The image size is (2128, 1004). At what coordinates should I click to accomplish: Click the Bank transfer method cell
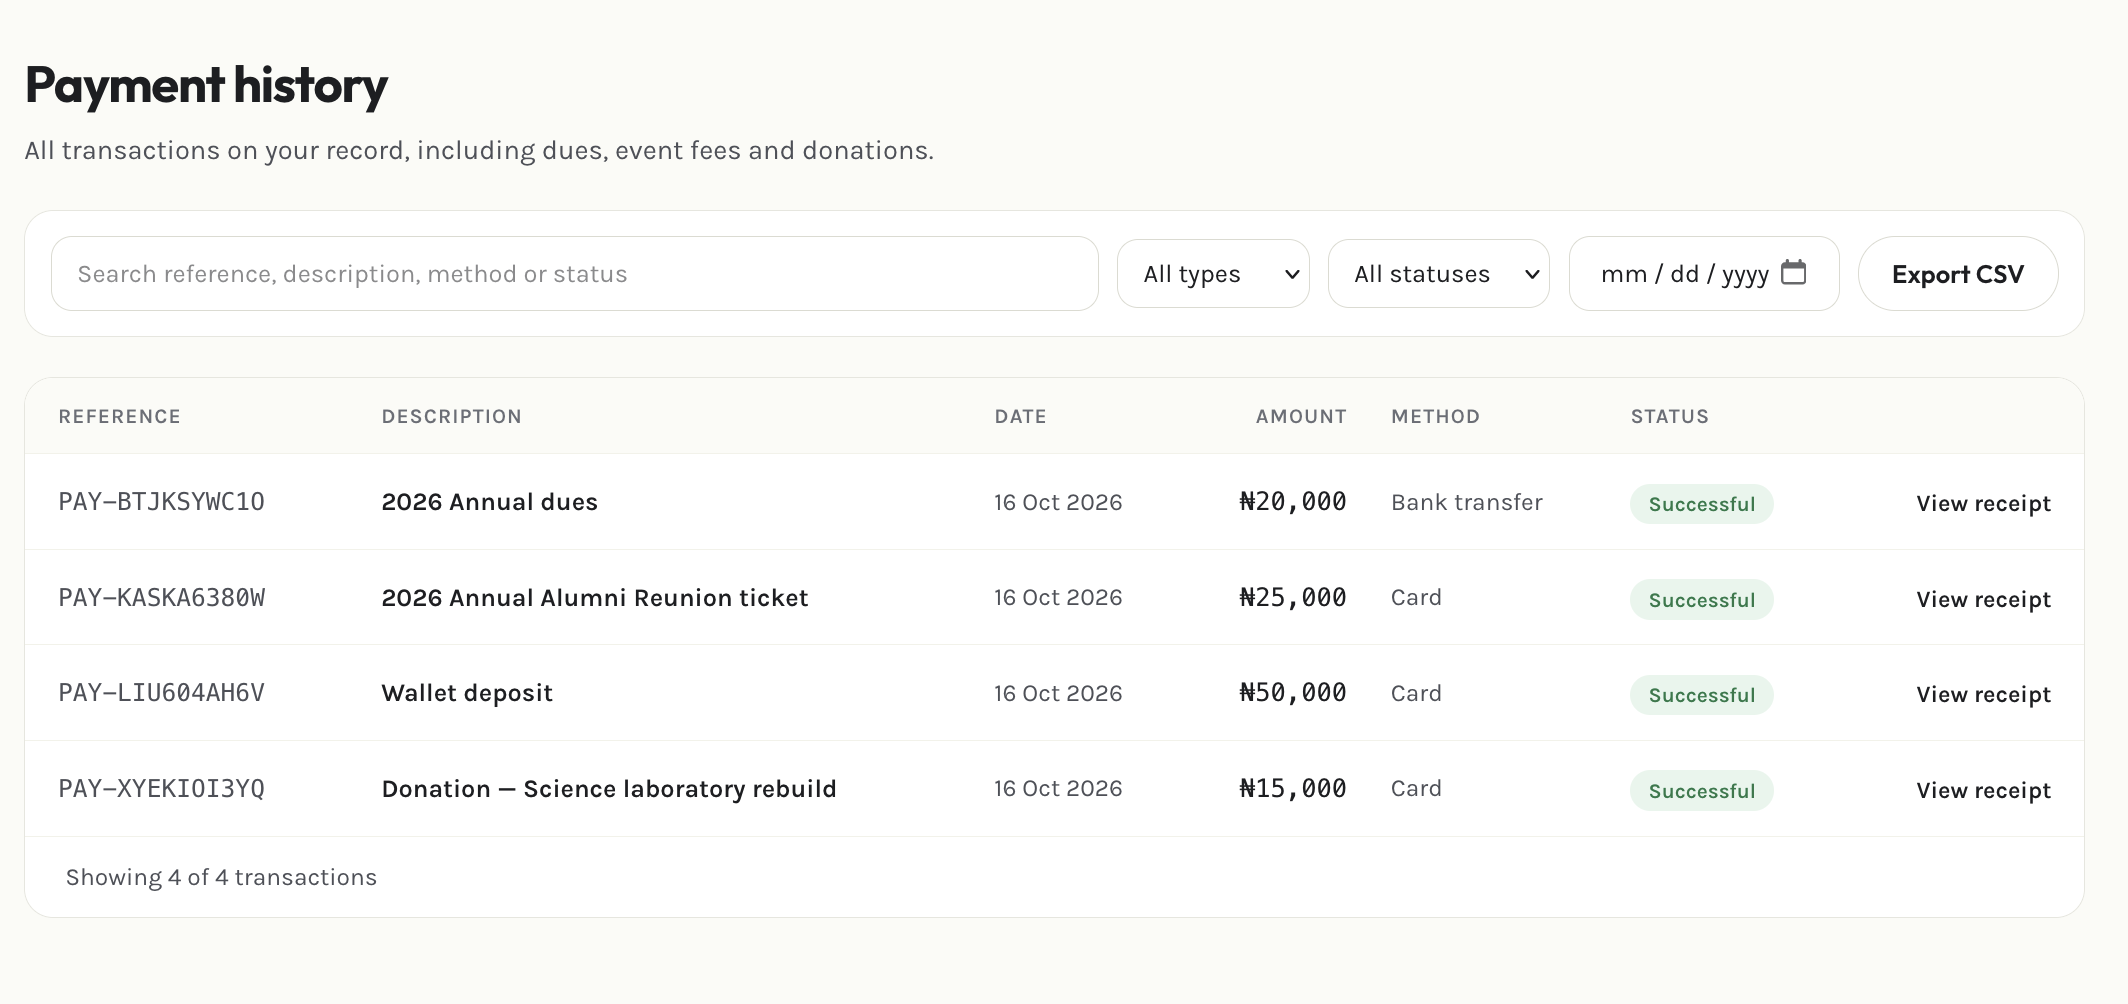coord(1467,502)
